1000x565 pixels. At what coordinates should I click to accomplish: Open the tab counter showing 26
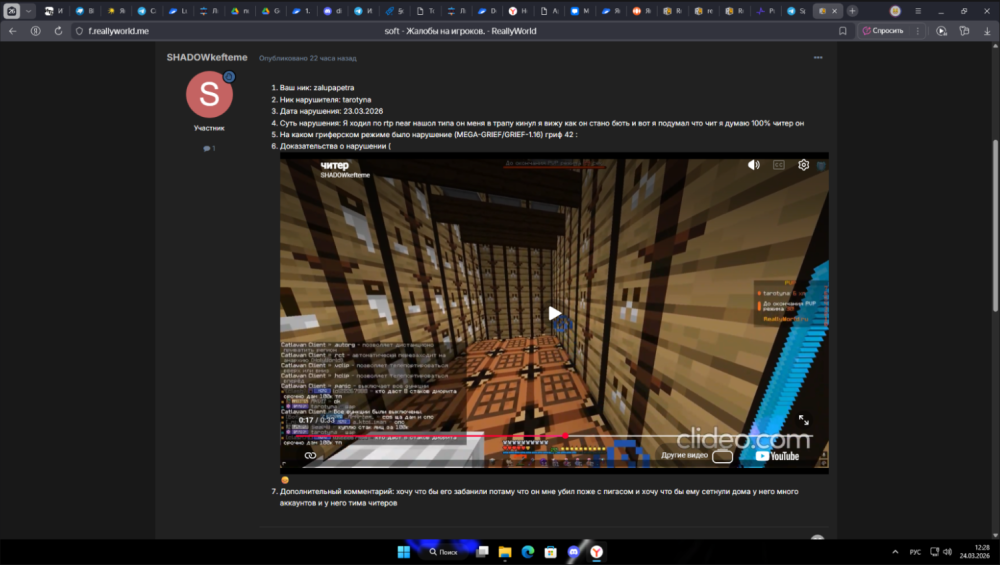11,11
